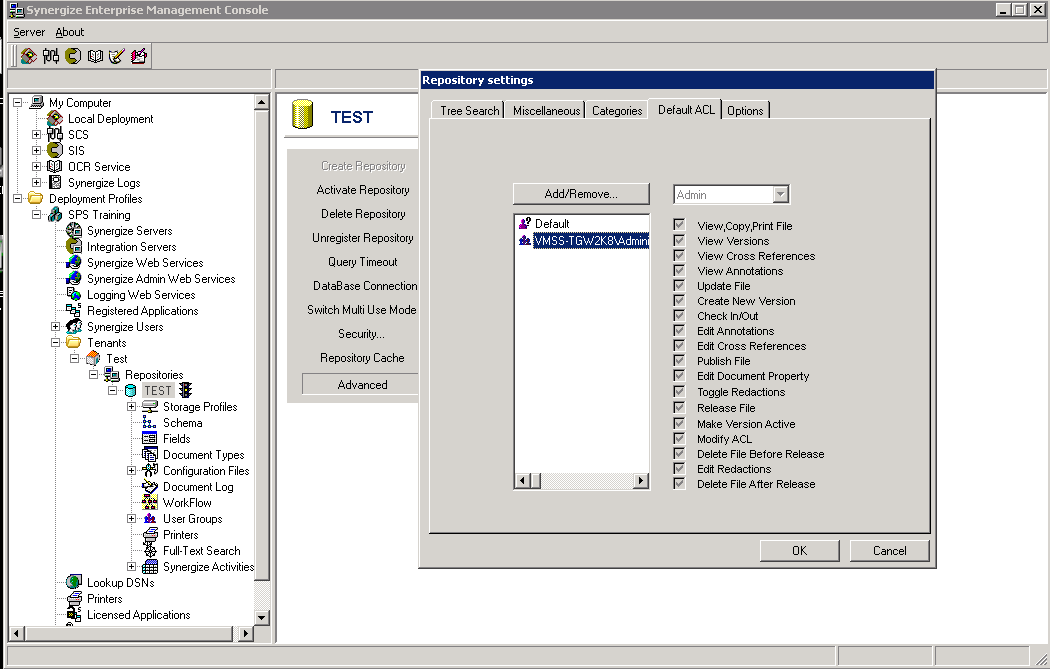Click the Security... button
Screen dimensions: 1050x669
tap(361, 333)
